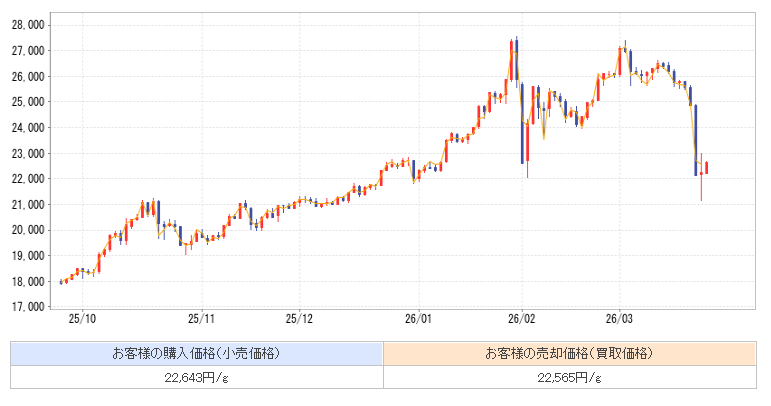771x406 pixels.
Task: Click the 19,000 price axis label
Action: click(x=26, y=255)
